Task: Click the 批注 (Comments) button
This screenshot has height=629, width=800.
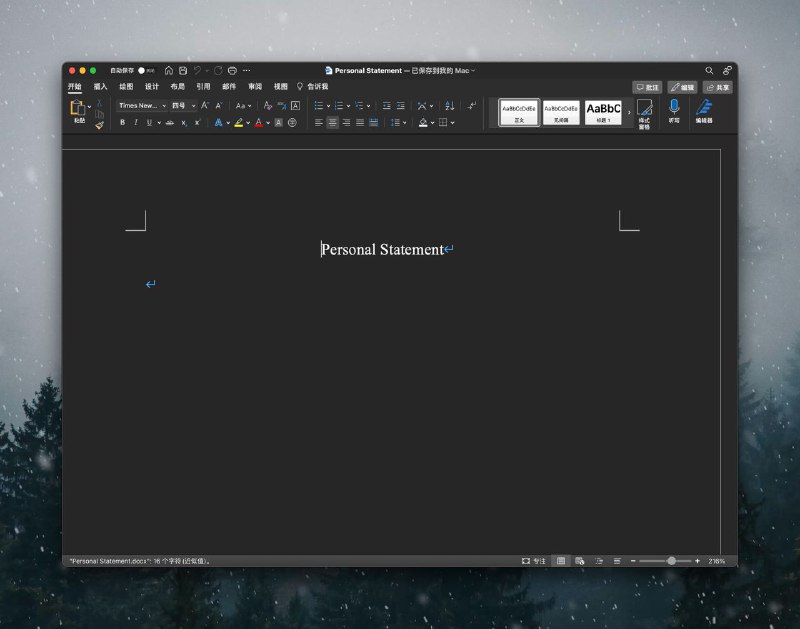Action: 647,87
